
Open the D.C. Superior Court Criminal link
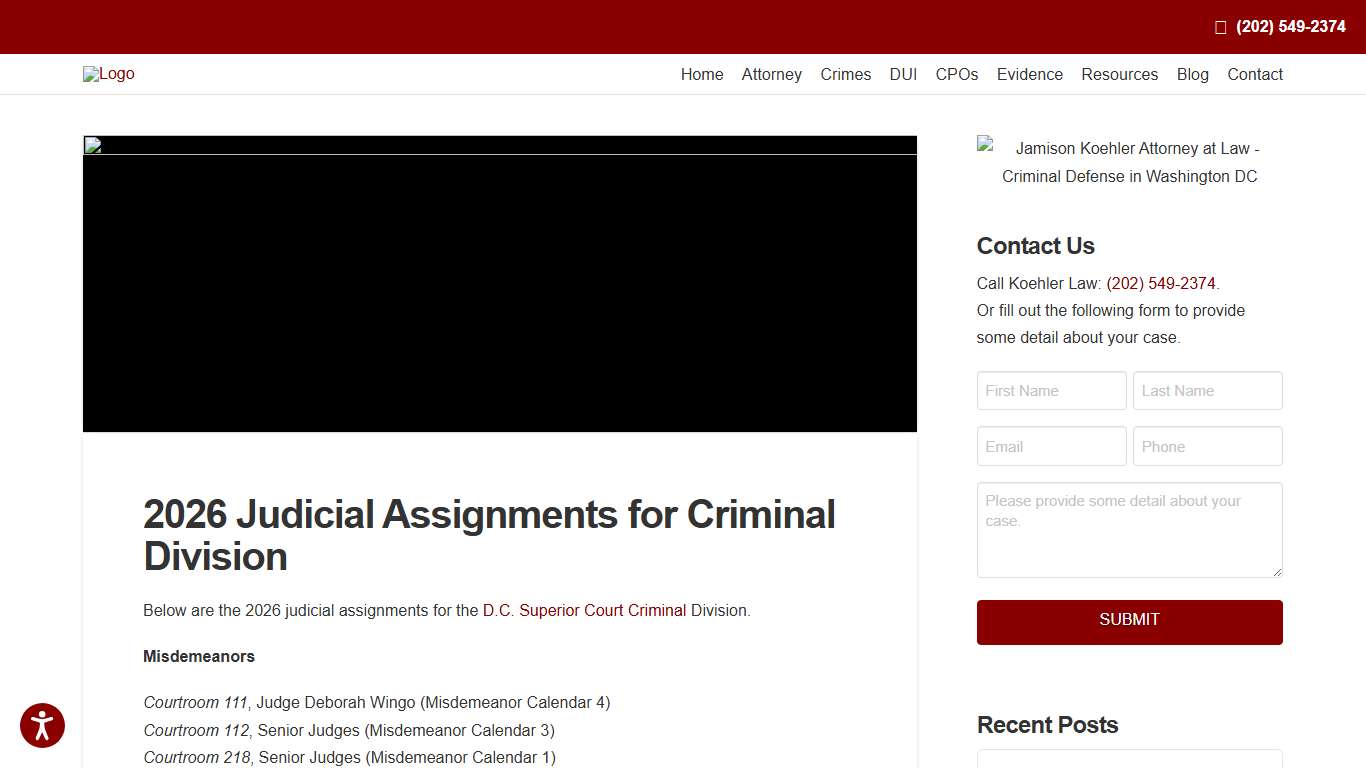(x=584, y=610)
